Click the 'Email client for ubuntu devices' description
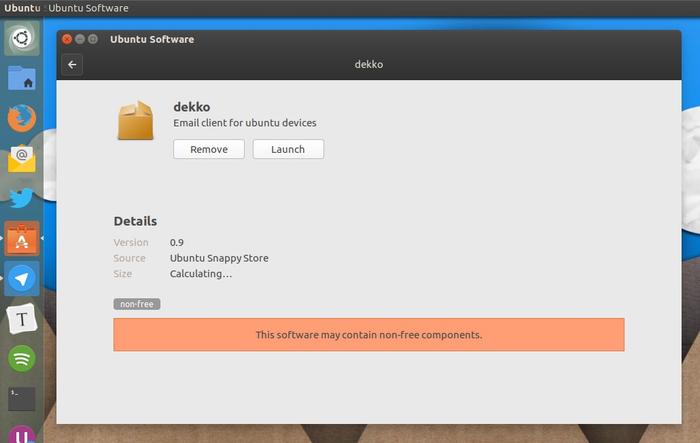700x443 pixels. click(x=245, y=123)
